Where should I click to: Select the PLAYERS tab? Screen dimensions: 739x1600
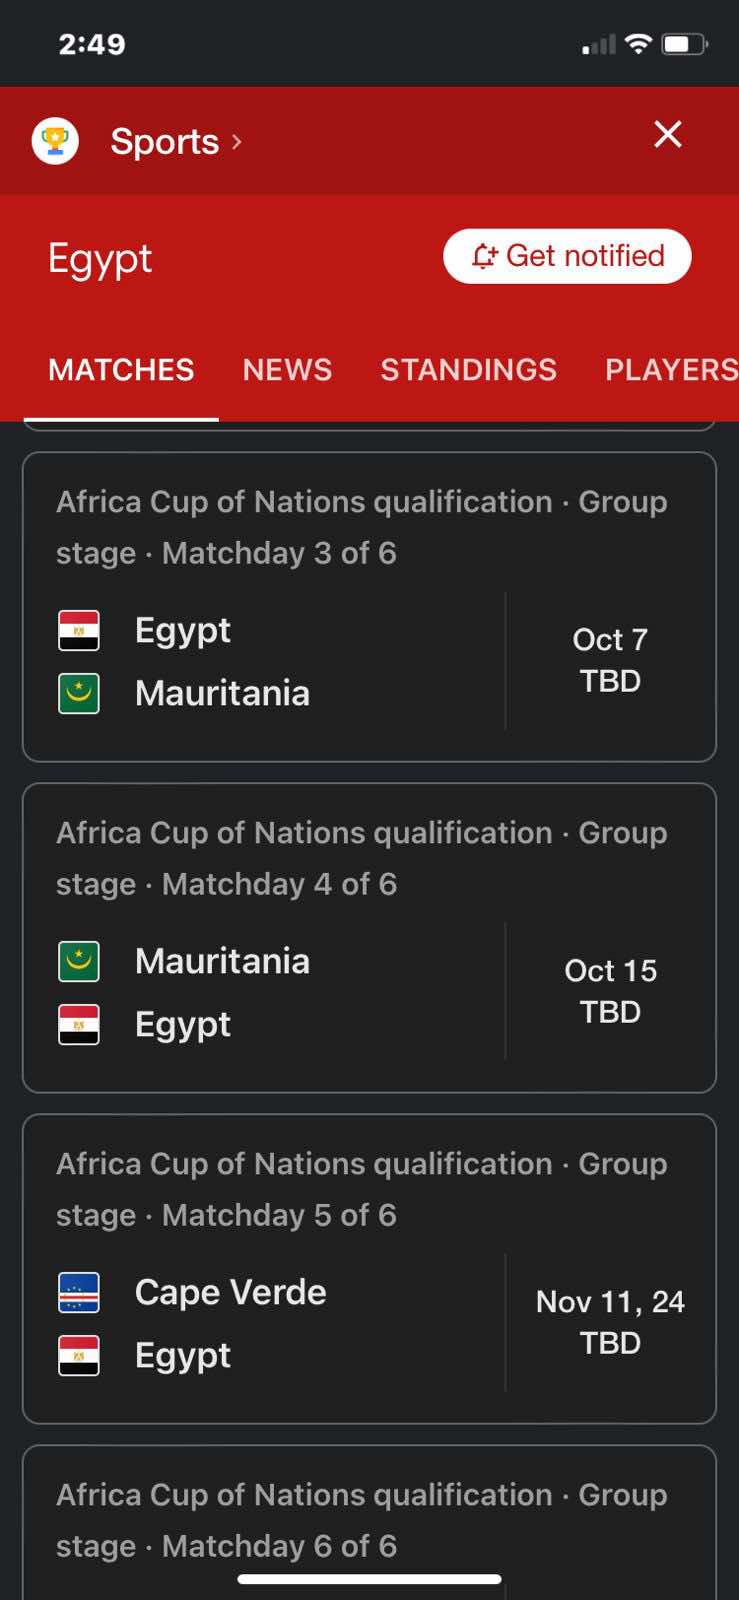(x=670, y=370)
